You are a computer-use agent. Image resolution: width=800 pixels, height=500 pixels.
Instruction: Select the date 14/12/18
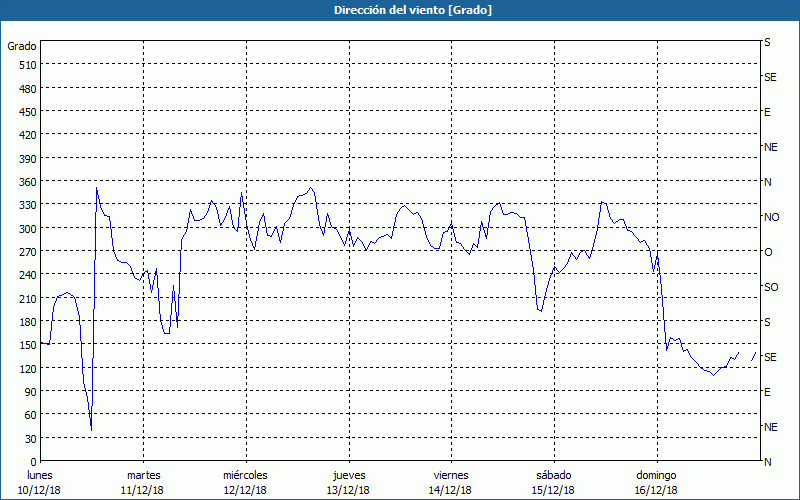[451, 490]
